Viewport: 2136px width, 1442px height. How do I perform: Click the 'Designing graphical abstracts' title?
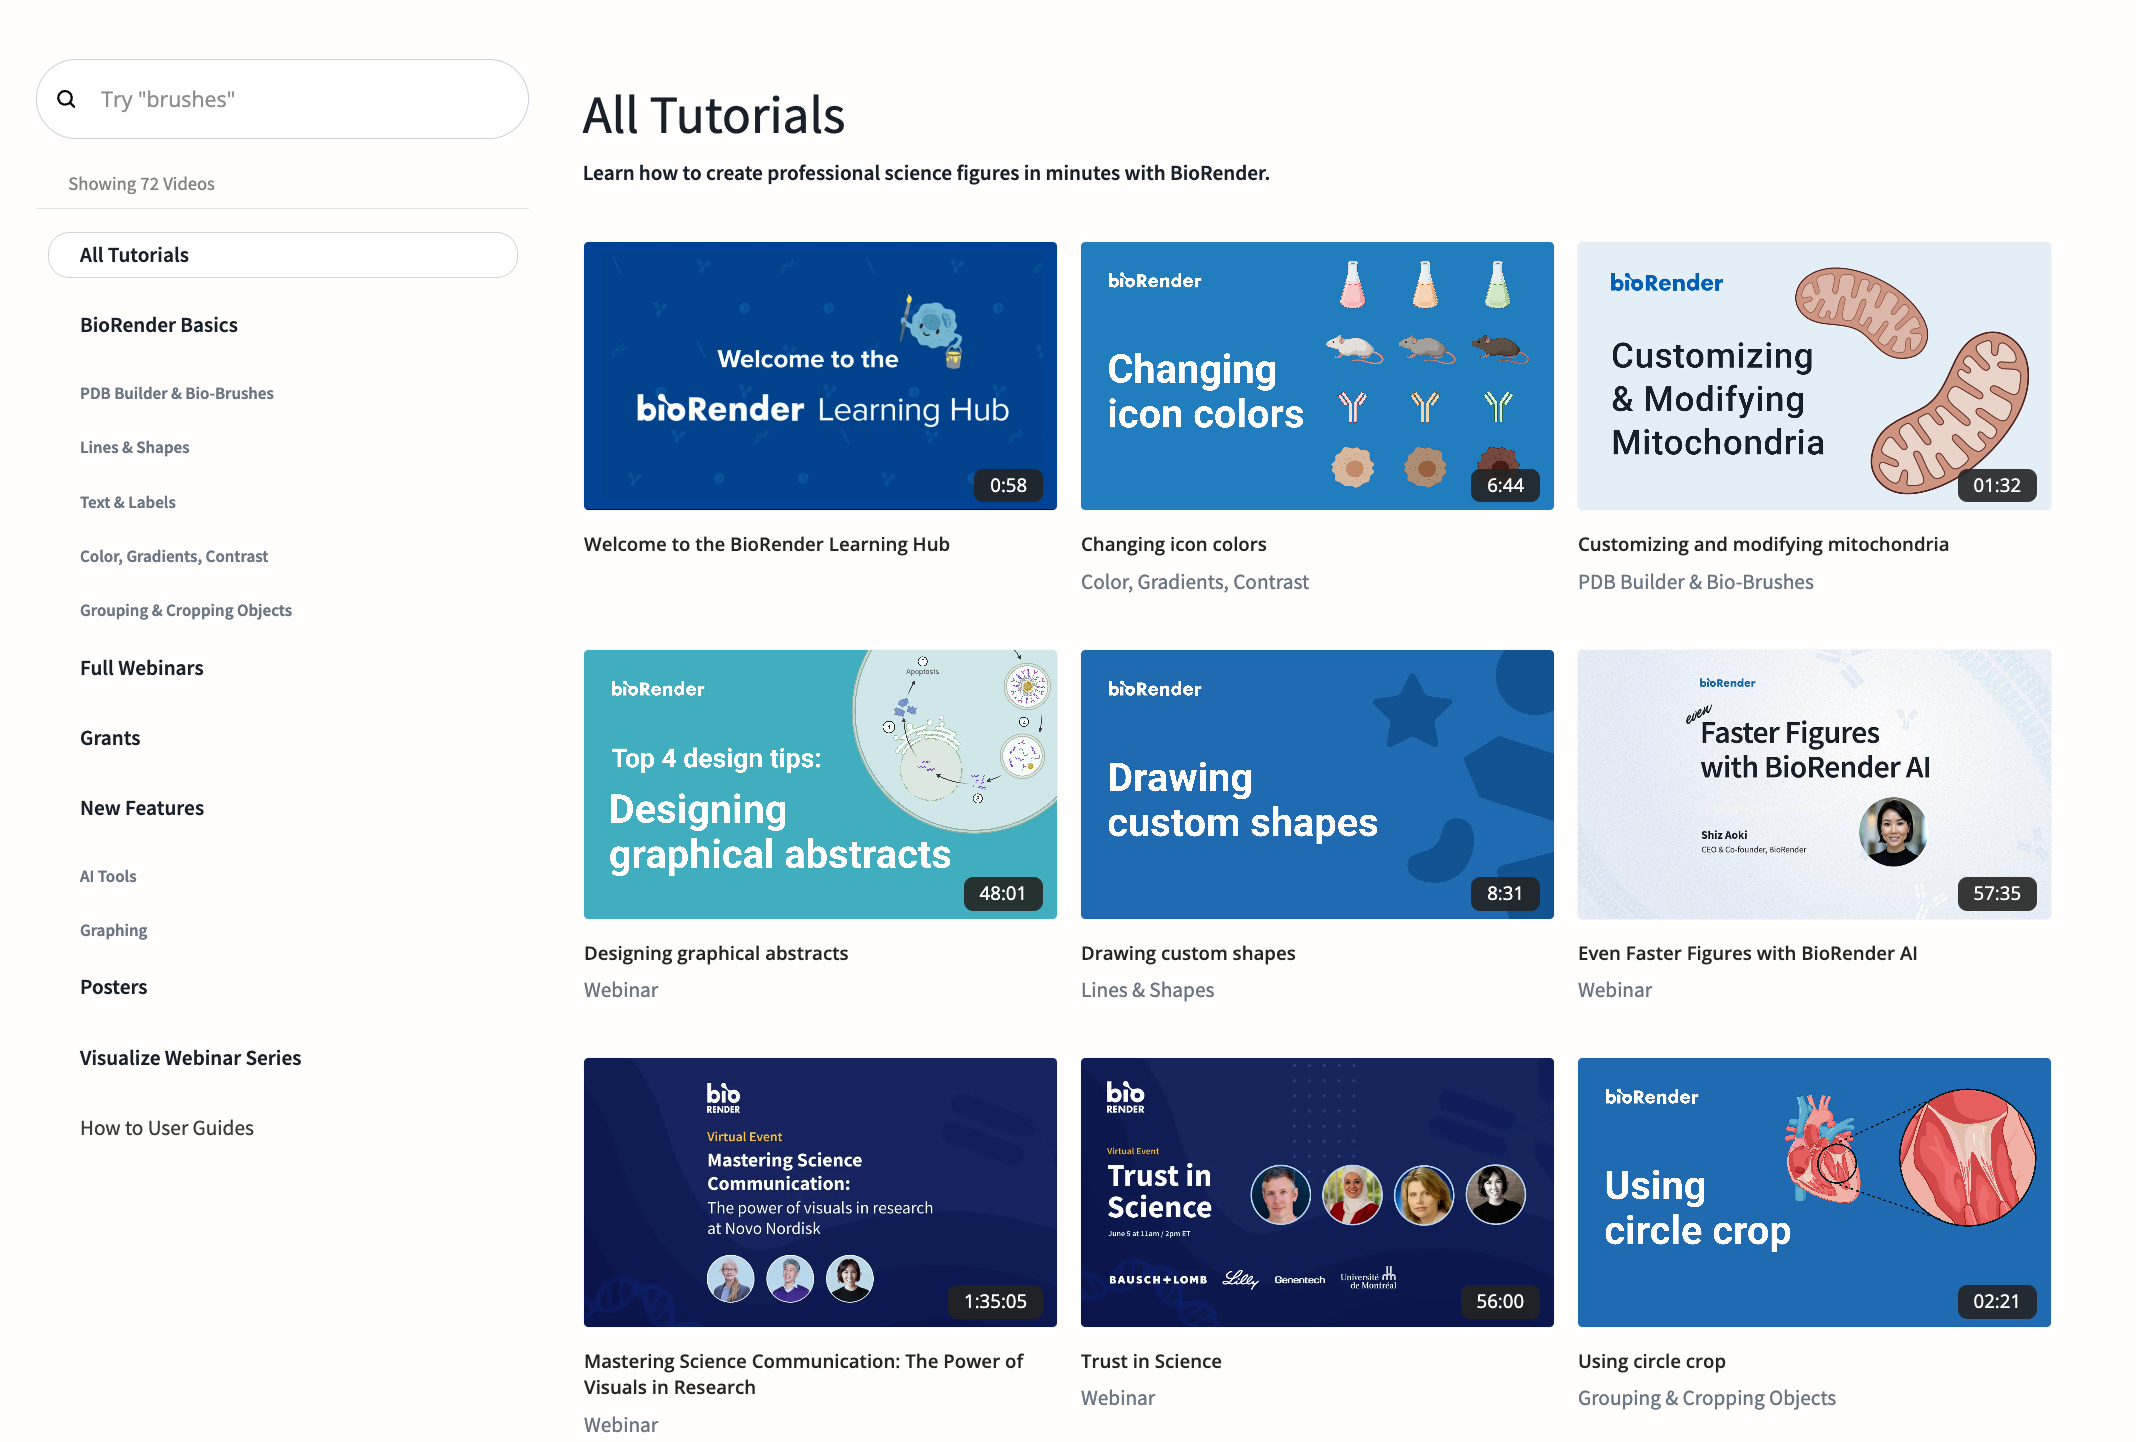[716, 953]
